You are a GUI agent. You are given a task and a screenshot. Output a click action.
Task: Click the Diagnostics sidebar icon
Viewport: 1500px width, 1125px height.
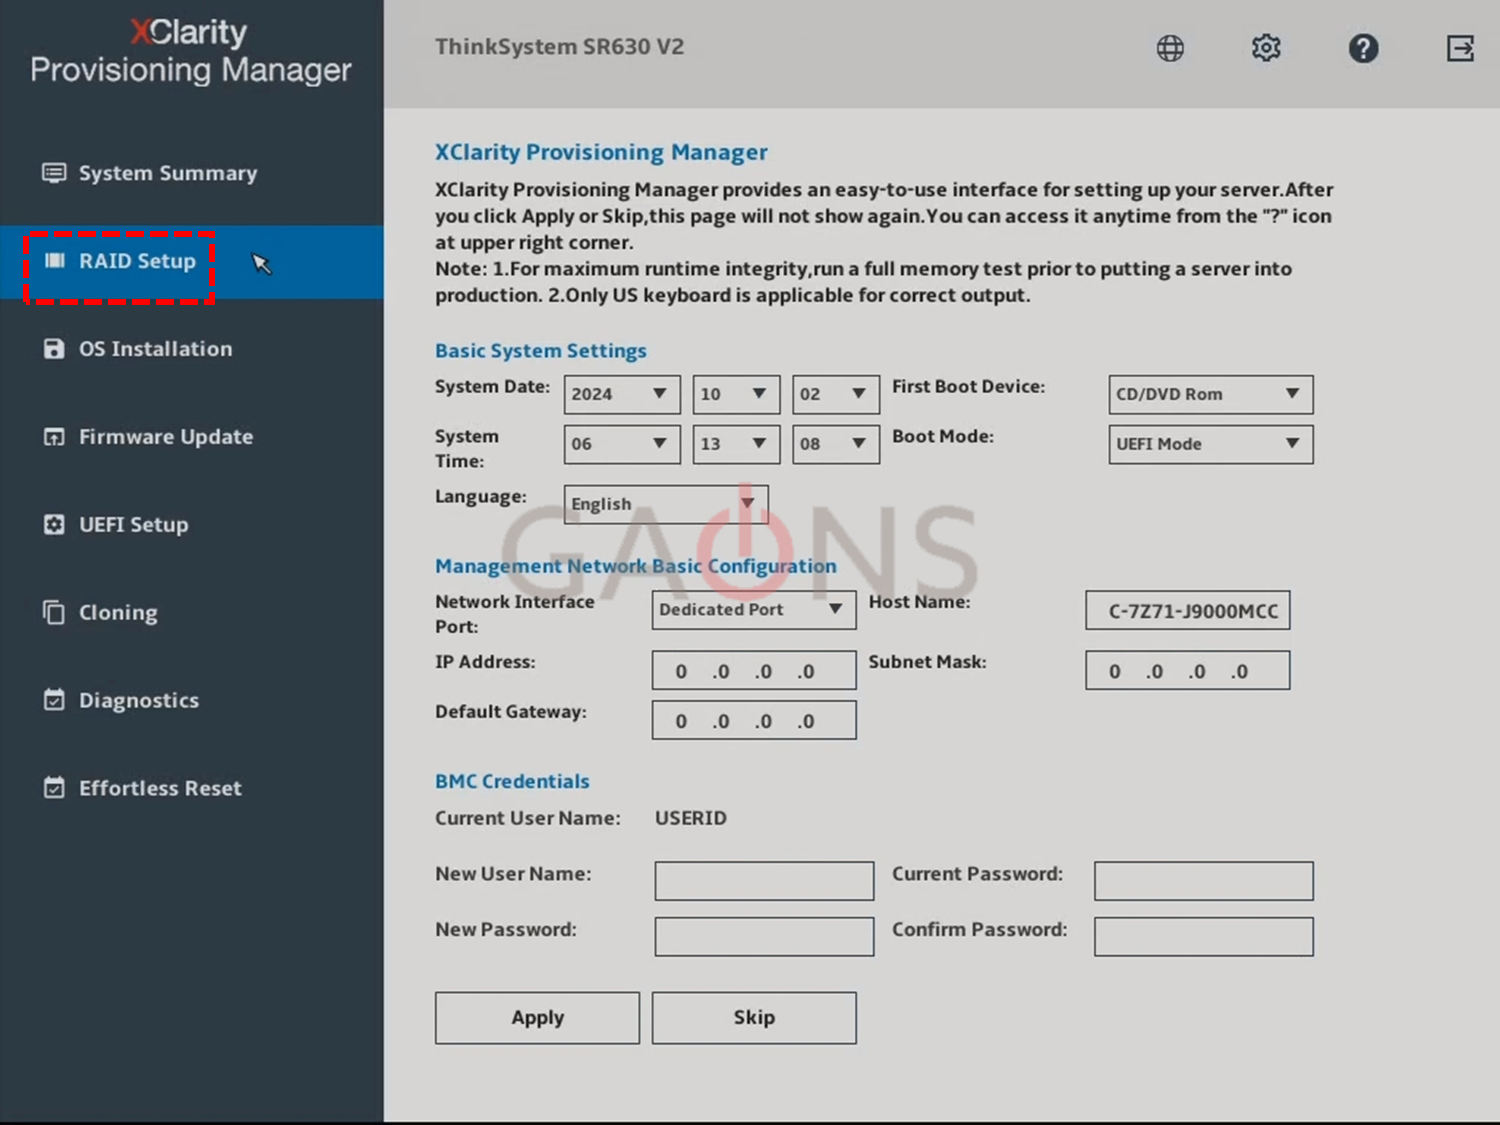pos(54,700)
